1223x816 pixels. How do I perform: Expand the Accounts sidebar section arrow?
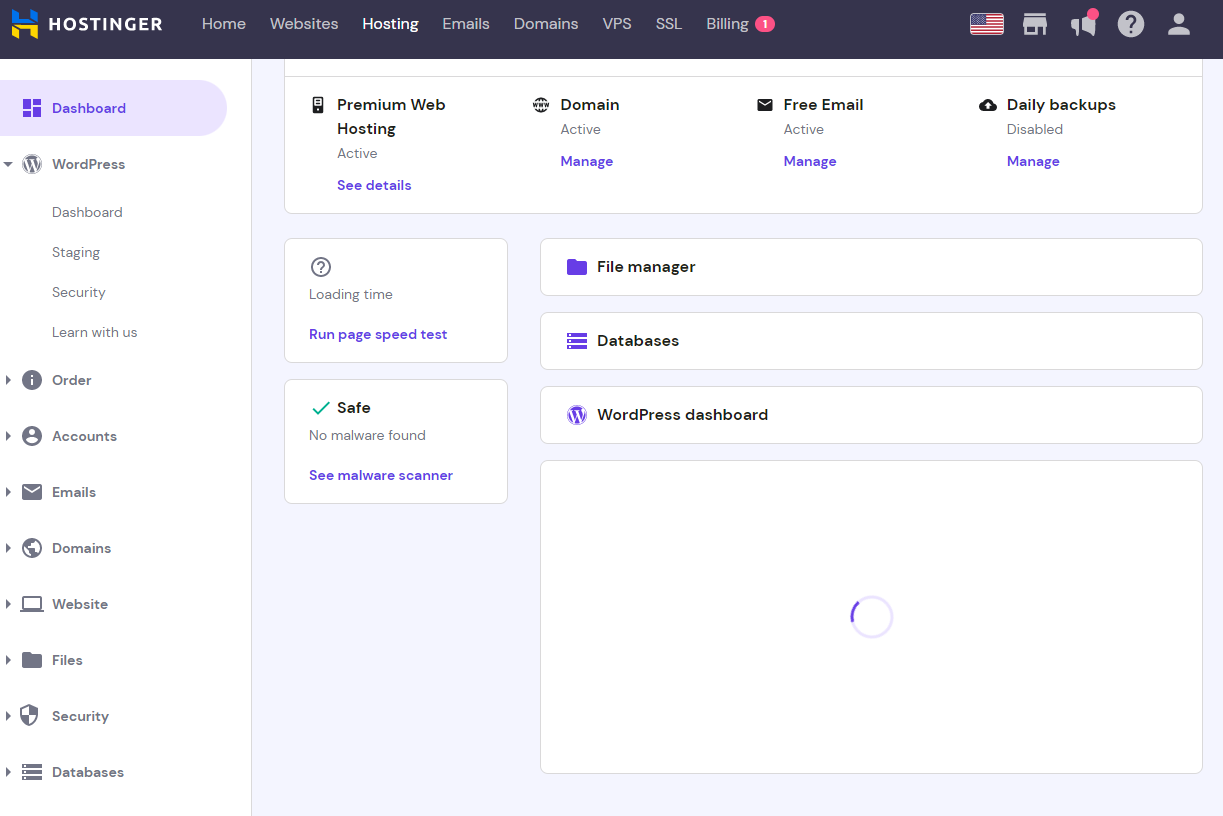click(x=8, y=436)
